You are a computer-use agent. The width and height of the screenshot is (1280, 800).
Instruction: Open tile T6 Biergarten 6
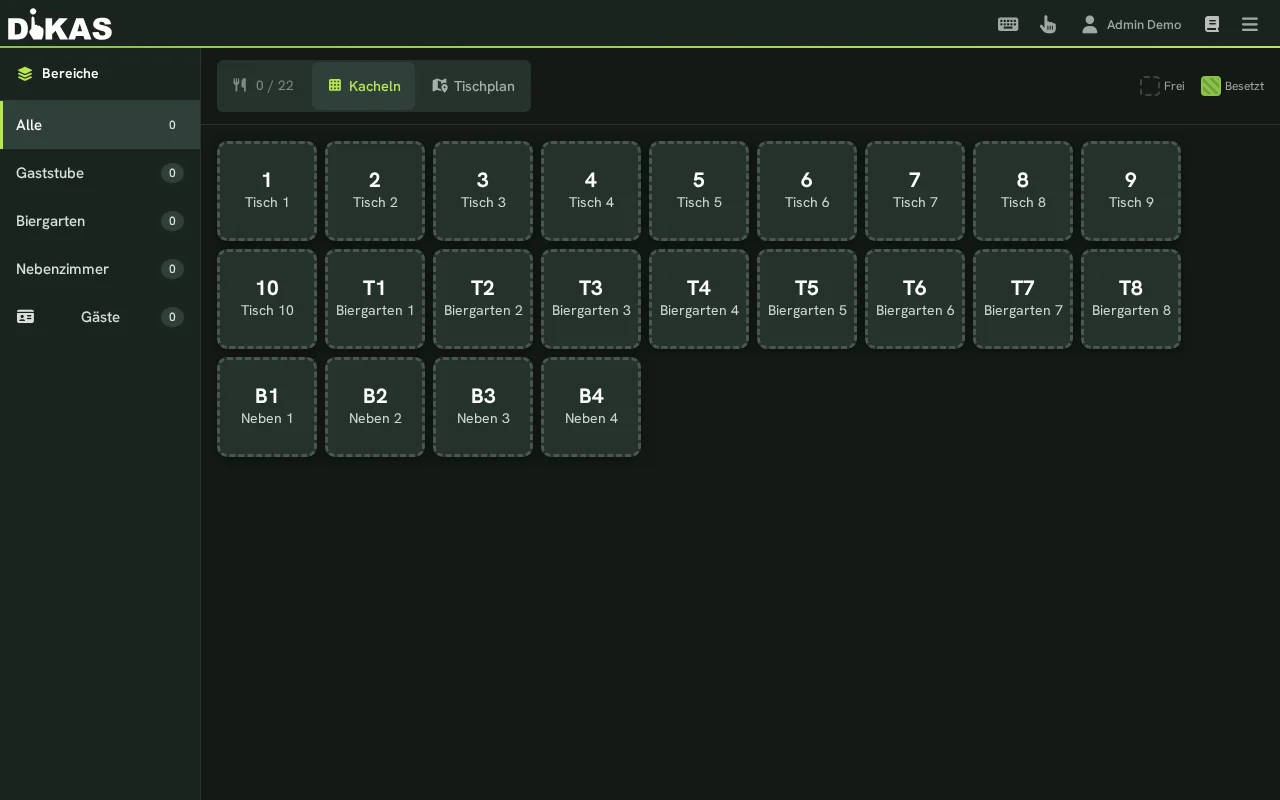click(x=915, y=299)
